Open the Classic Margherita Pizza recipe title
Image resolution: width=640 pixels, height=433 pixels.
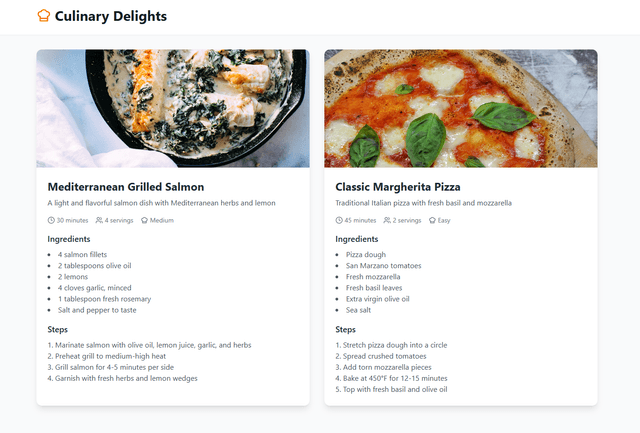click(398, 187)
